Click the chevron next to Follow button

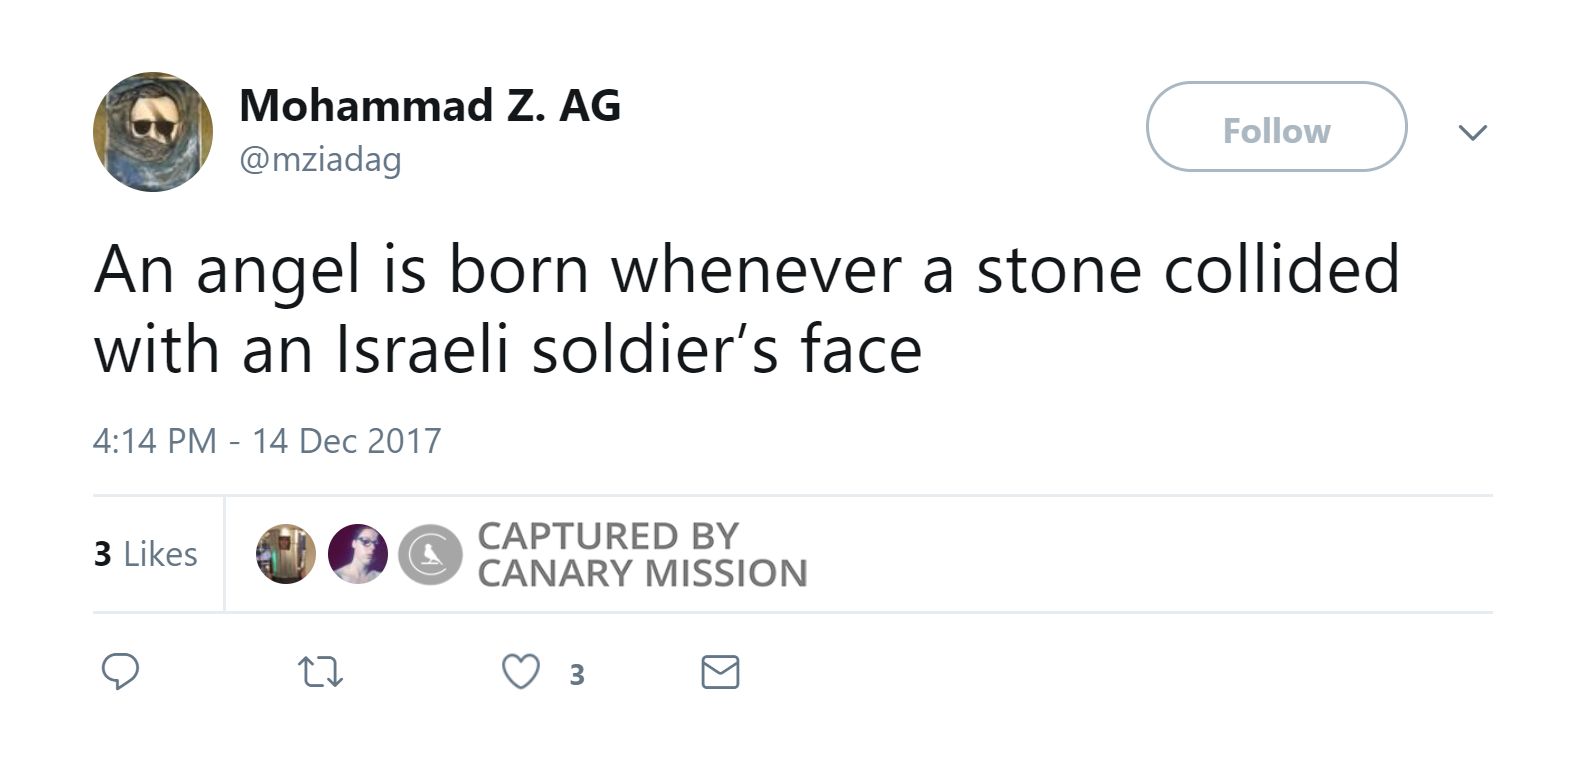tap(1472, 131)
